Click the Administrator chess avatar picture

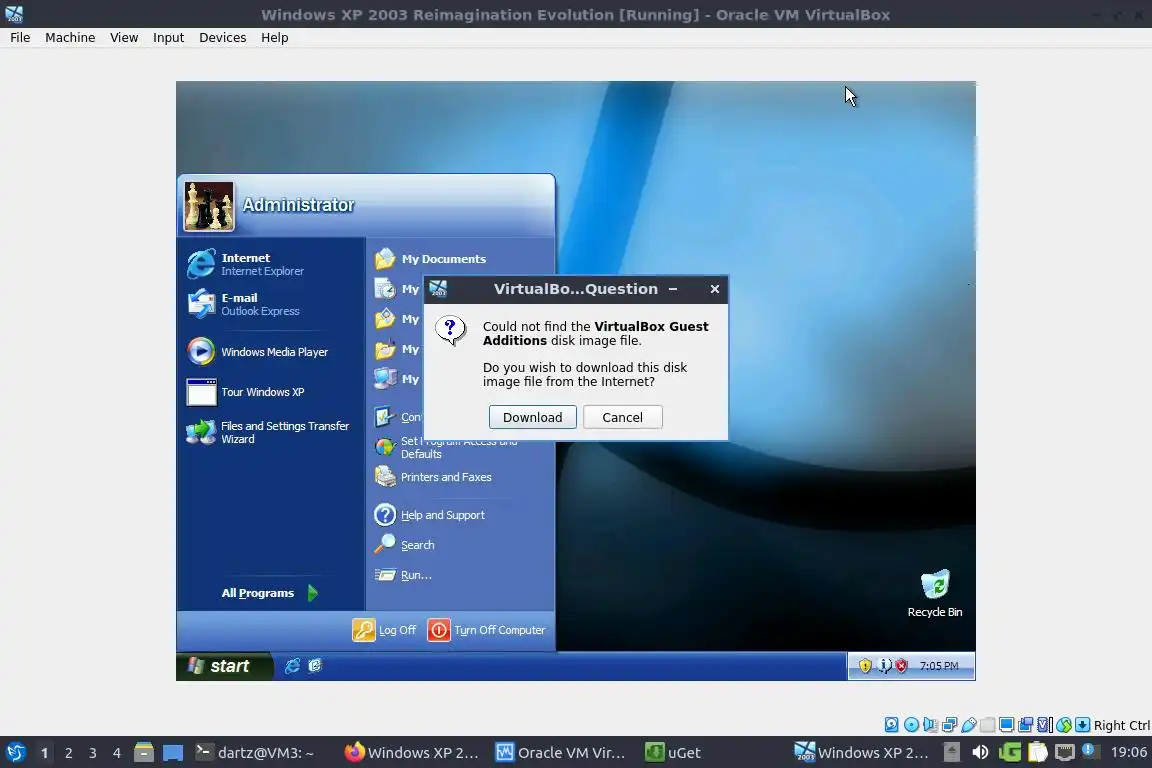click(x=209, y=207)
